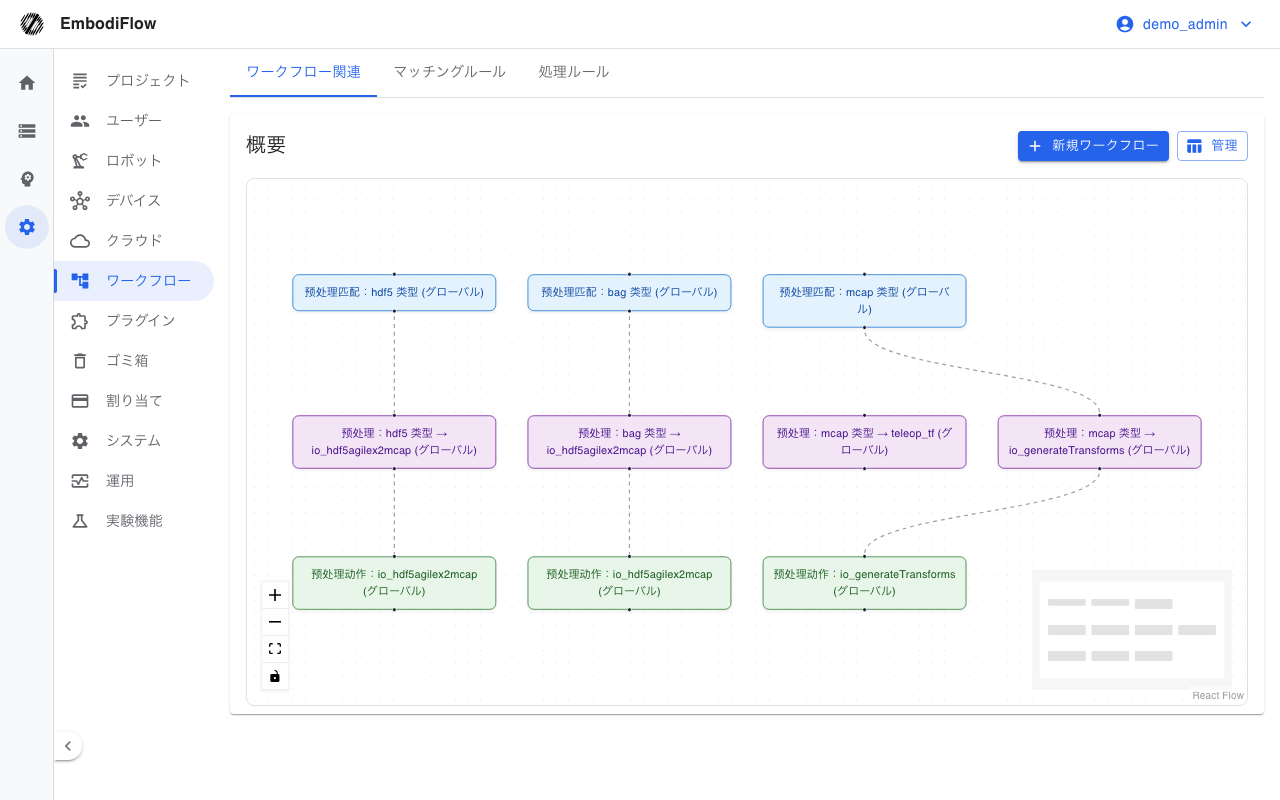Click the EmbodiFlow title text

click(108, 24)
